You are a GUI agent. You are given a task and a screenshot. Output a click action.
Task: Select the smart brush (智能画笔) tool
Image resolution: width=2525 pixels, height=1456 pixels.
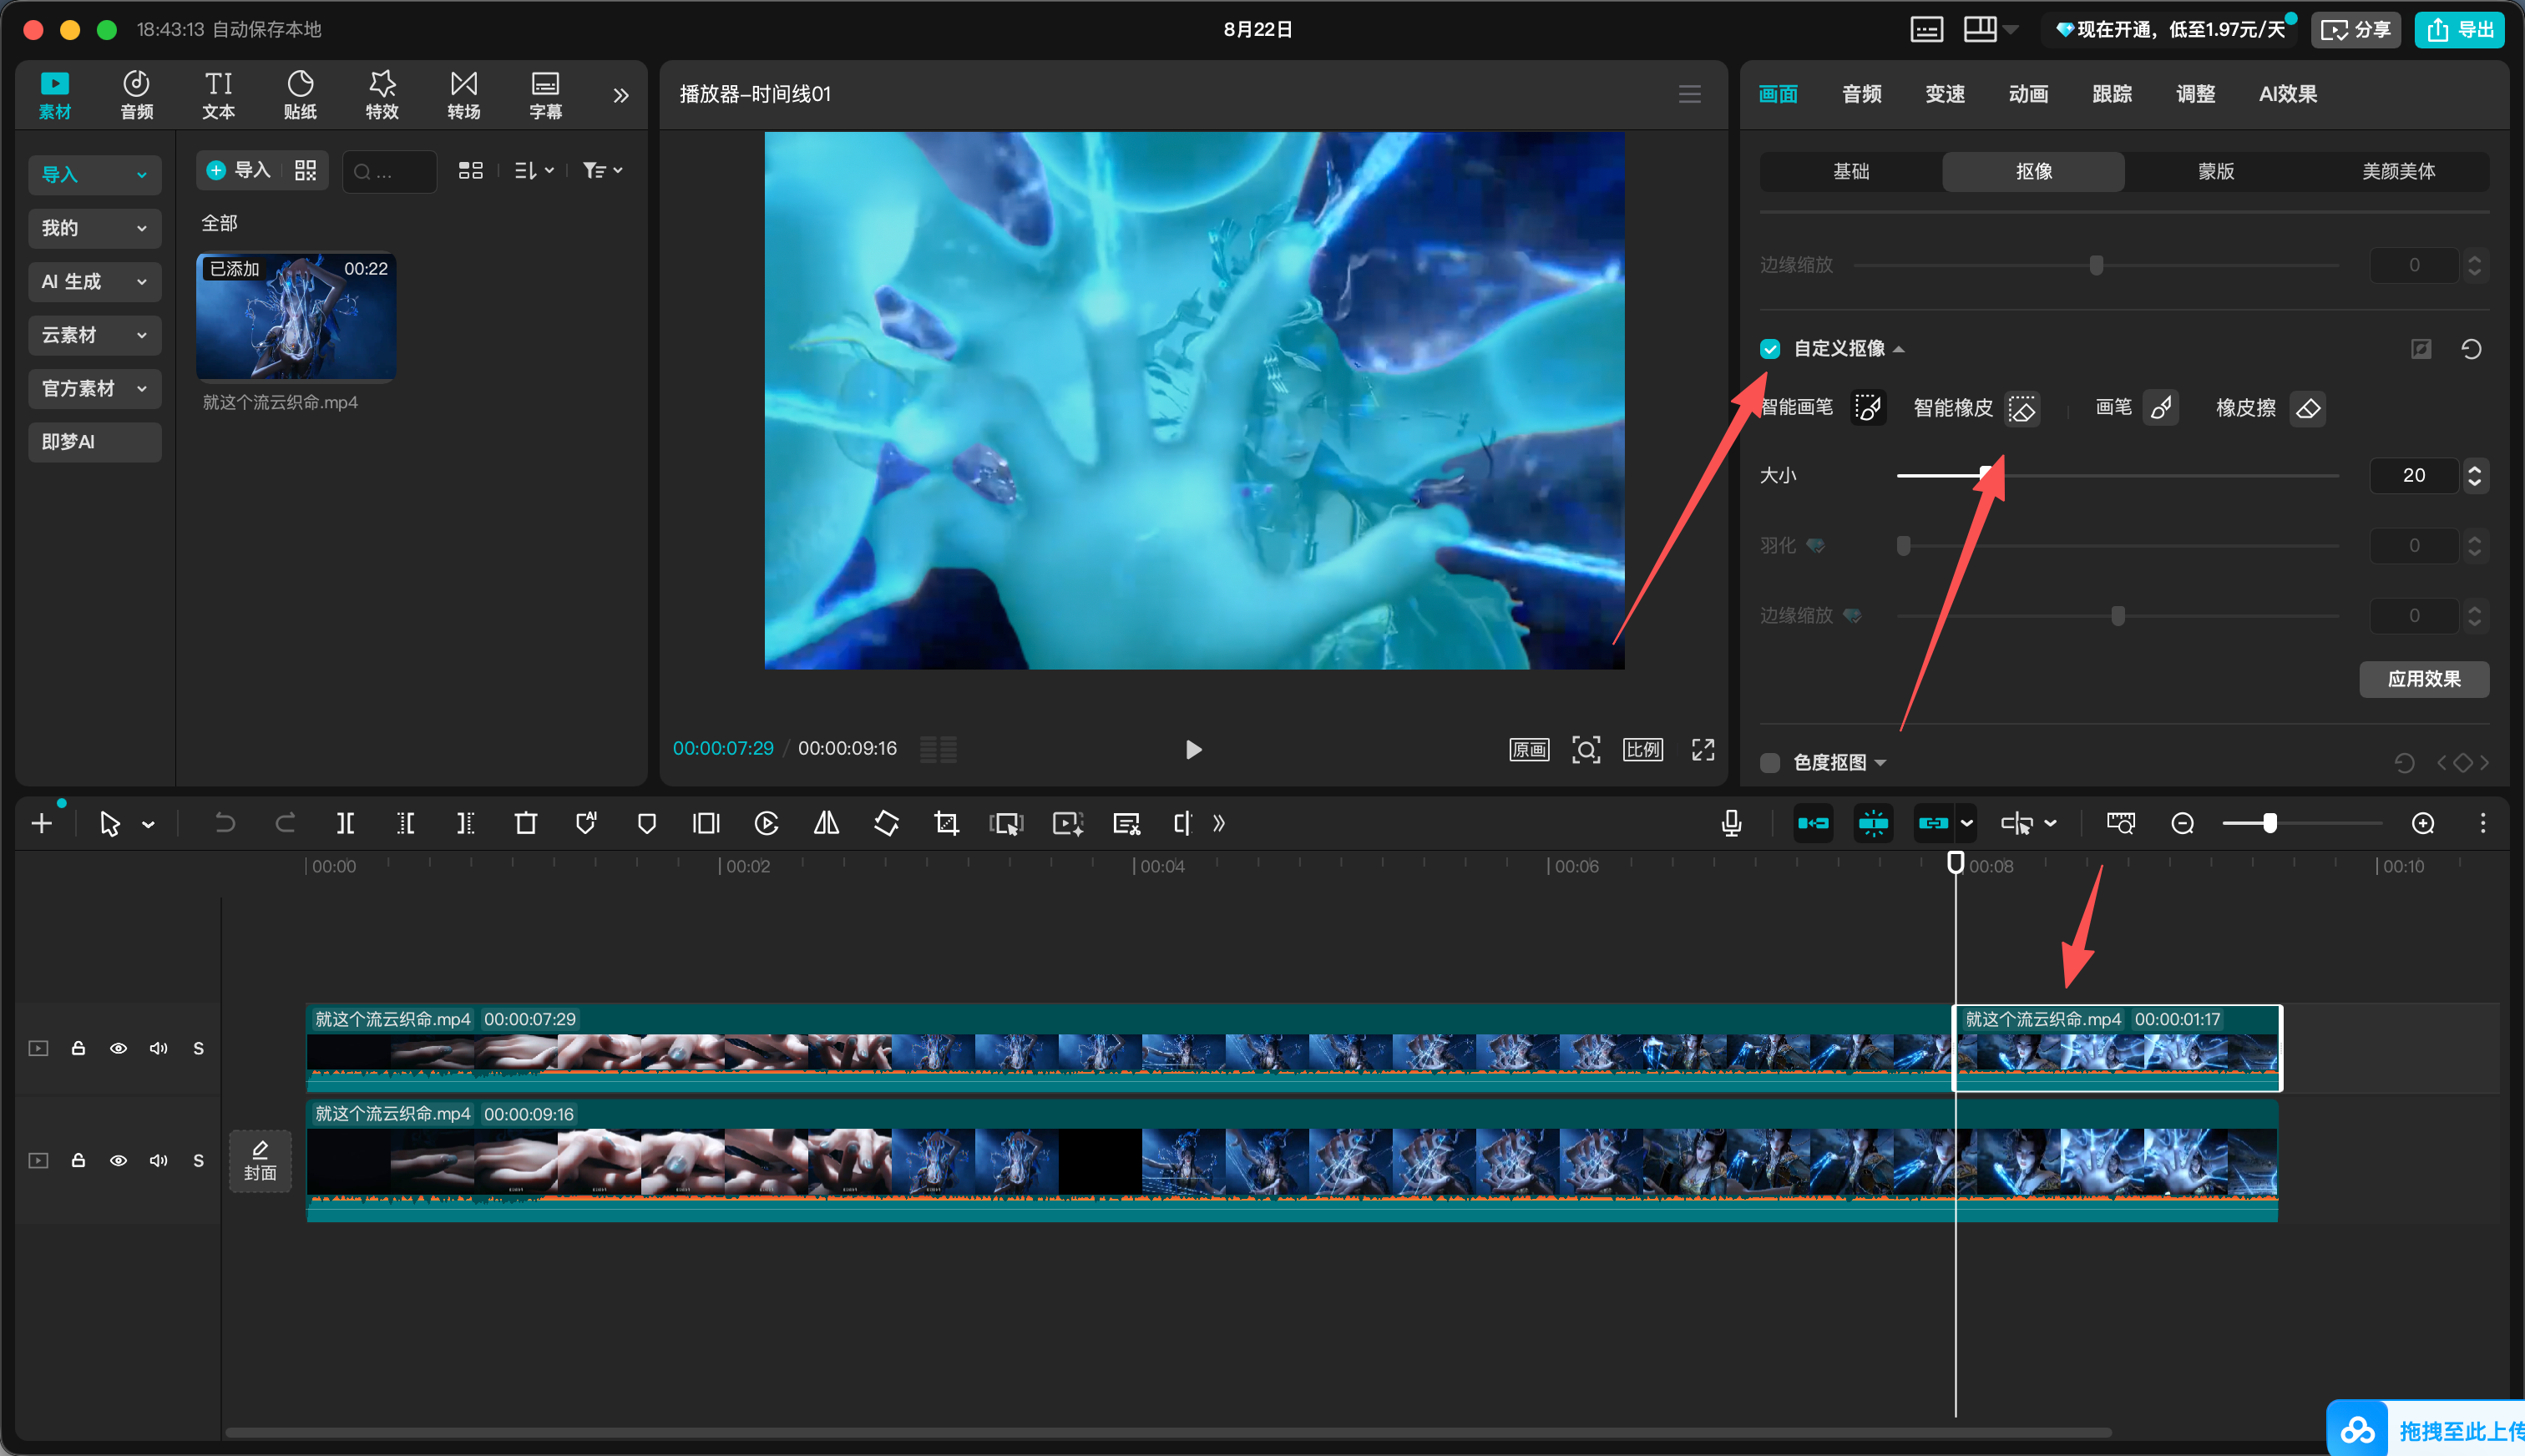1867,408
